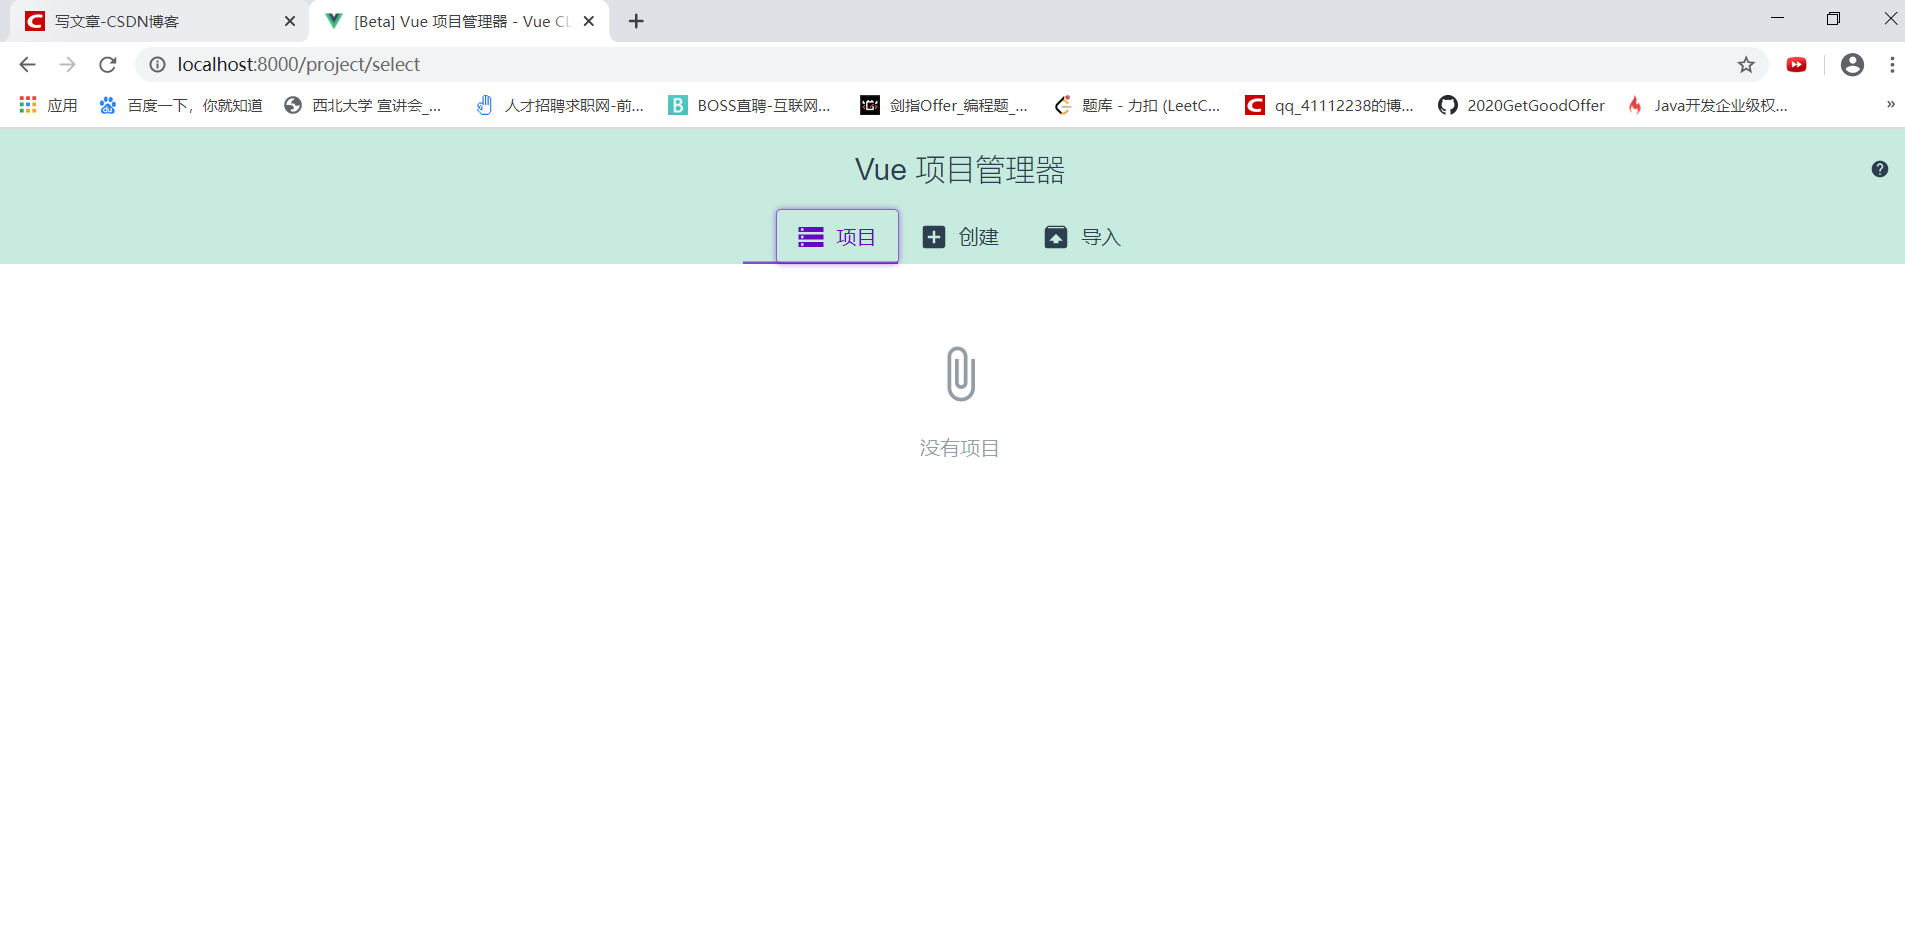
Task: Open the 人才招聘求职网 bookmark
Action: [560, 105]
